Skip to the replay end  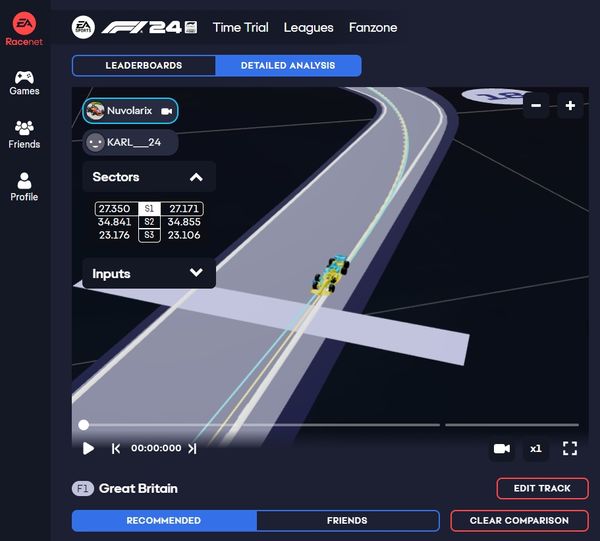tap(192, 448)
